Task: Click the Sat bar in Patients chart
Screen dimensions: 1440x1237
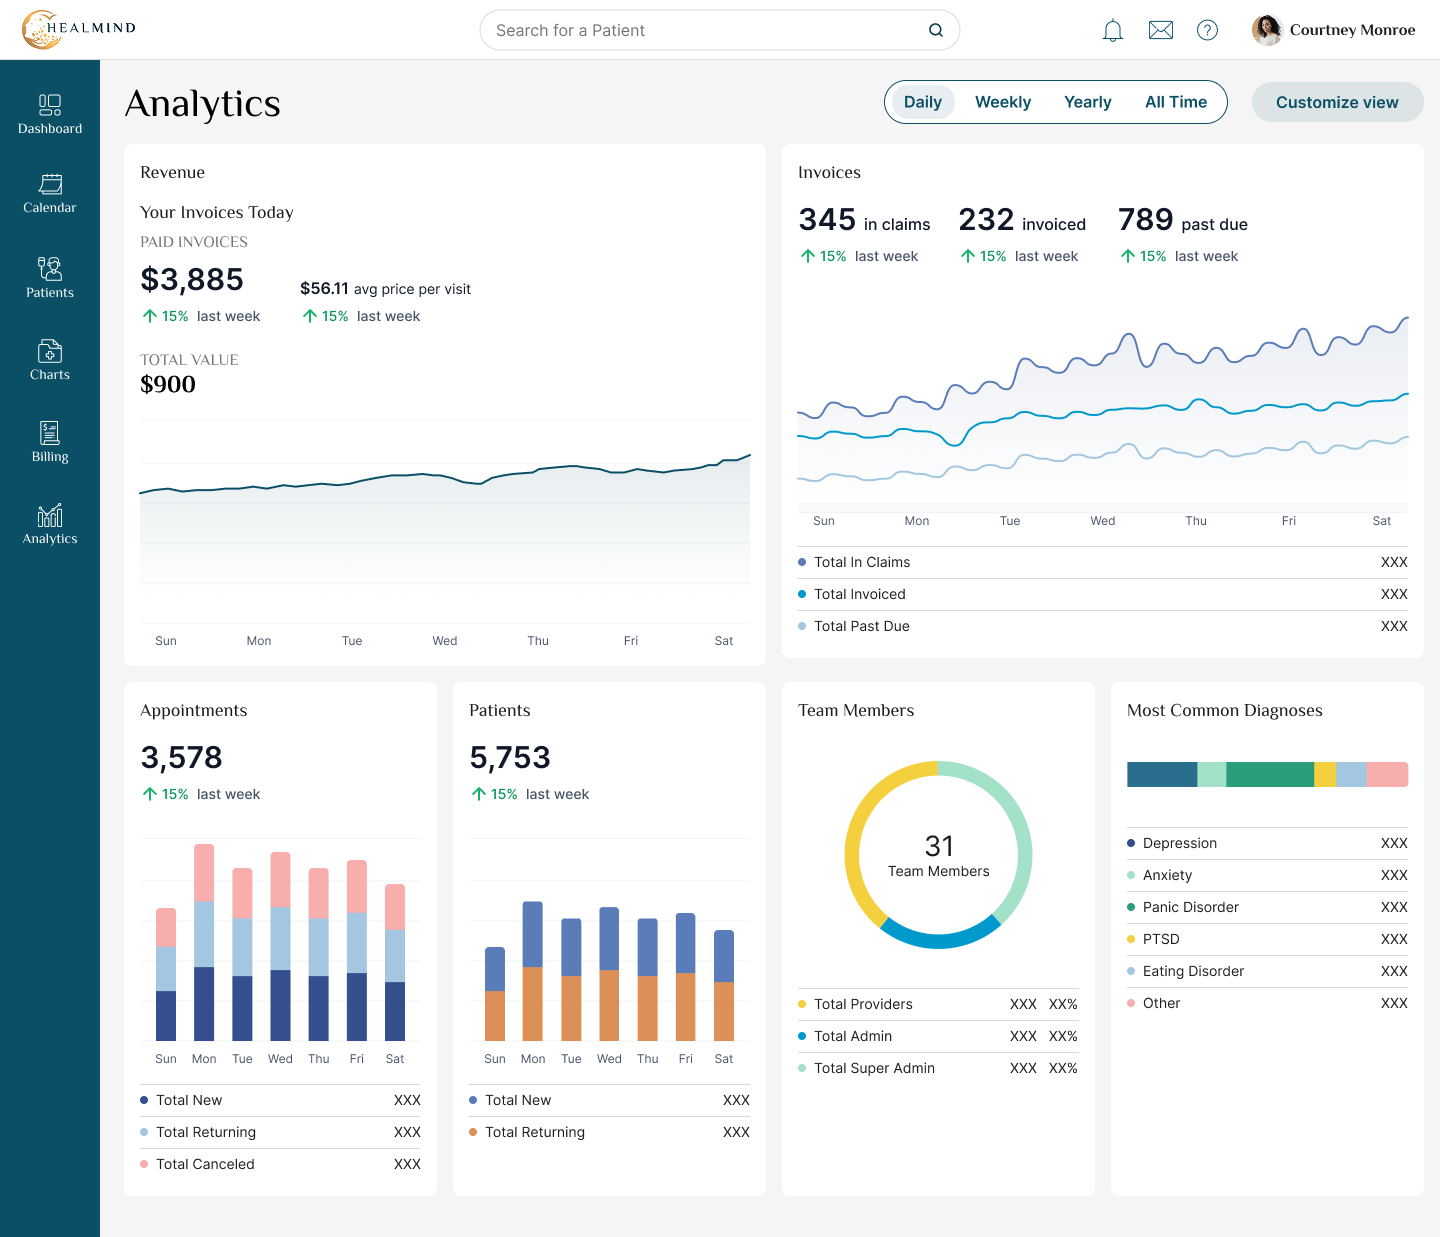Action: coord(724,986)
